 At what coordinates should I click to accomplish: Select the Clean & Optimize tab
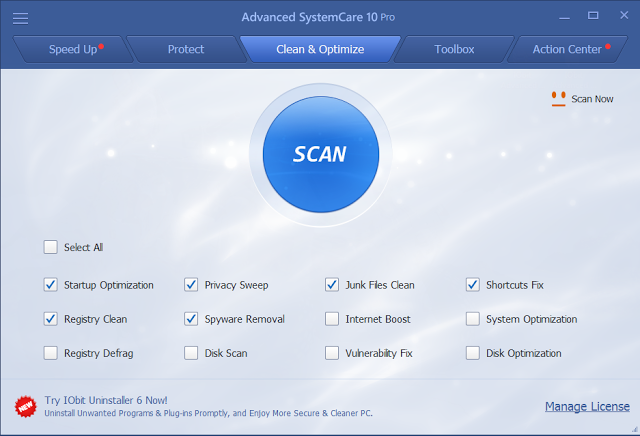320,49
